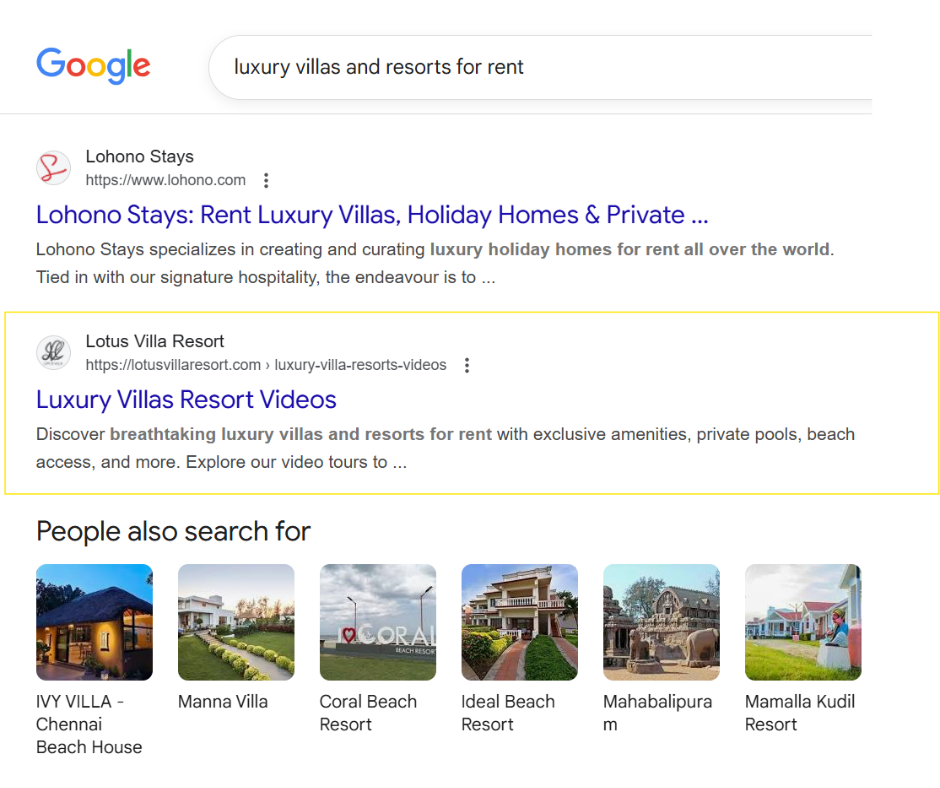Screen dimensions: 940x788
Task: Select the Mamalla Kudil Resort thumbnail
Action: (x=803, y=622)
